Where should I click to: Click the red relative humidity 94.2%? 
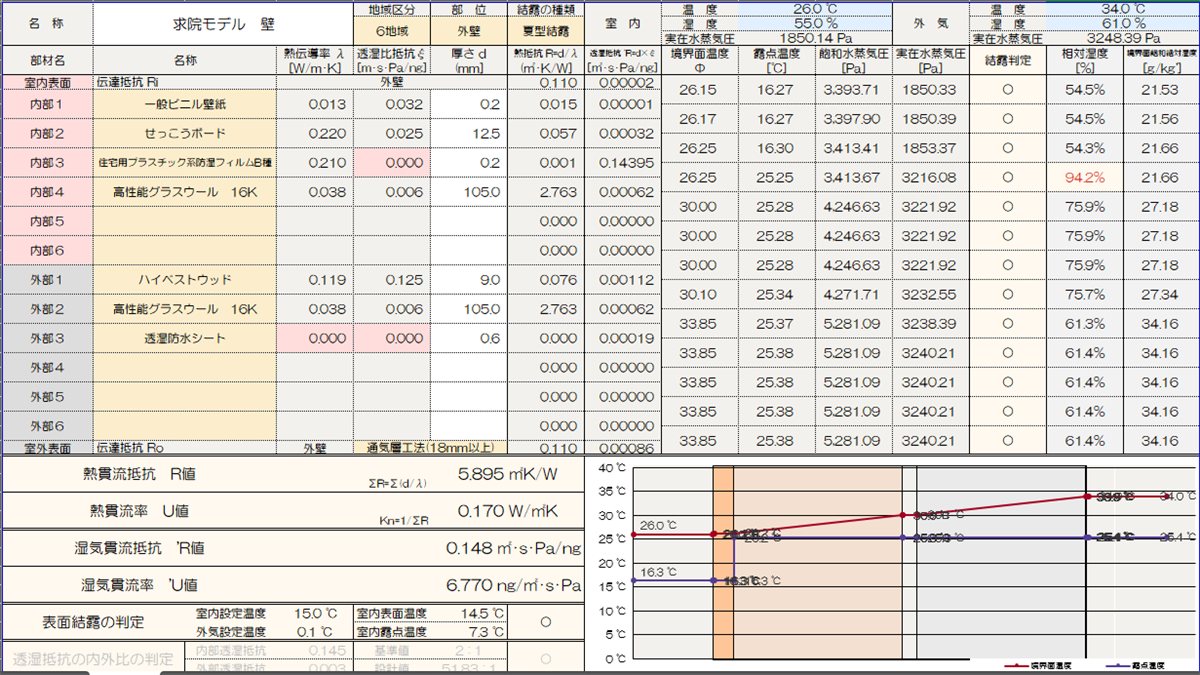(1084, 177)
